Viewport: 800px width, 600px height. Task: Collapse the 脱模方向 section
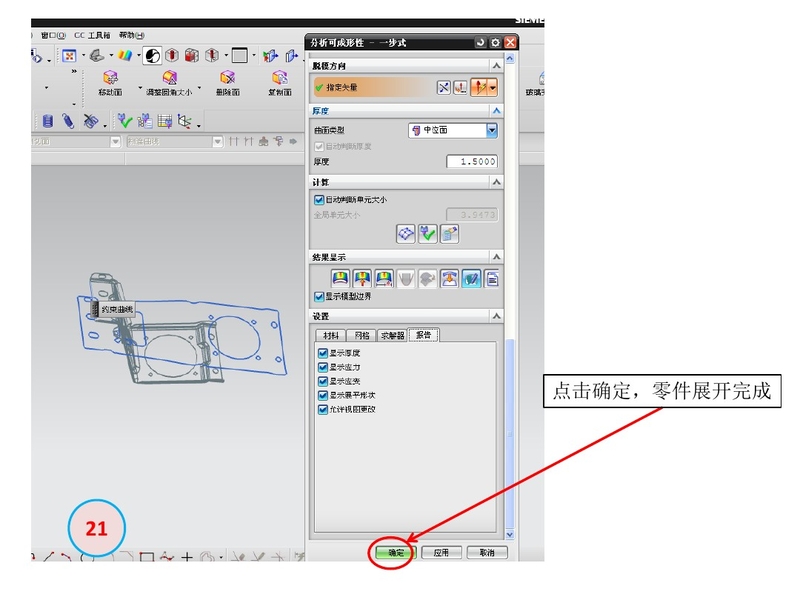[x=496, y=66]
